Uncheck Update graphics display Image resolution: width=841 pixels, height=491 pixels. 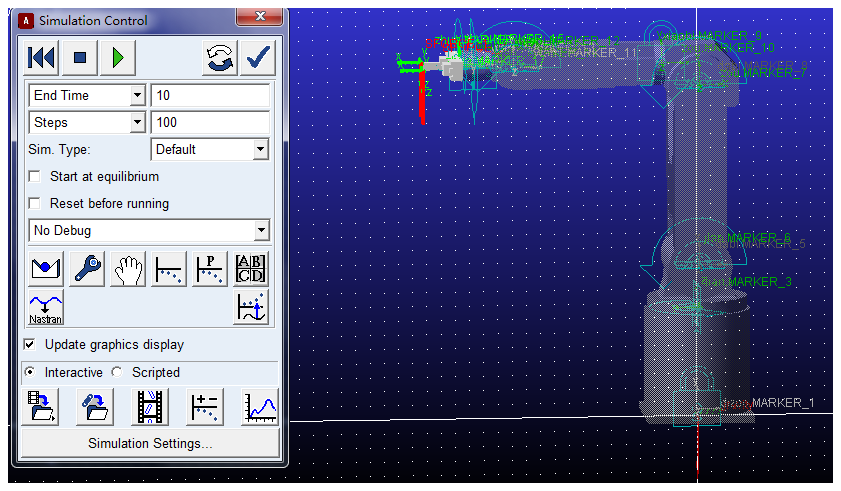31,345
